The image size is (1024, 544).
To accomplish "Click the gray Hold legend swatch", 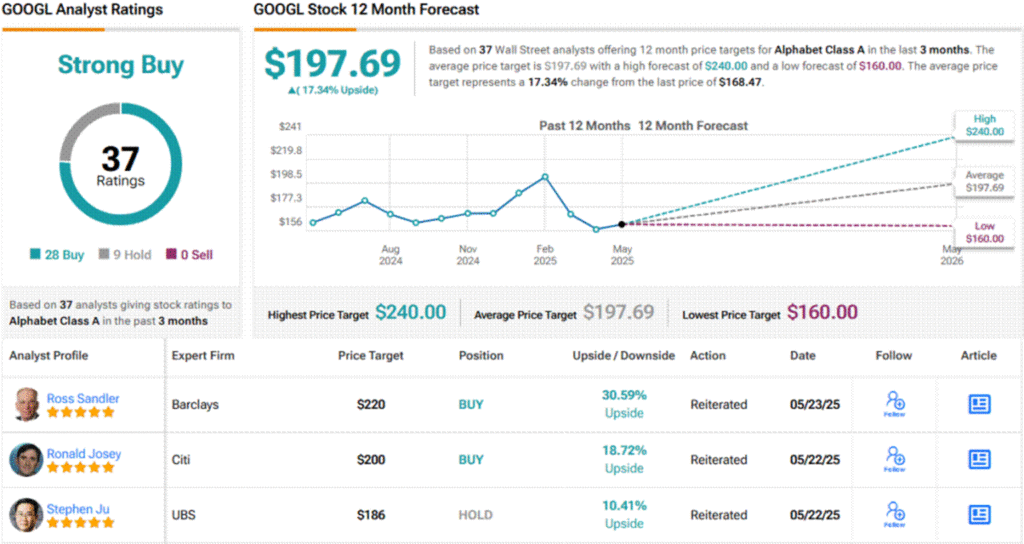I will [104, 255].
